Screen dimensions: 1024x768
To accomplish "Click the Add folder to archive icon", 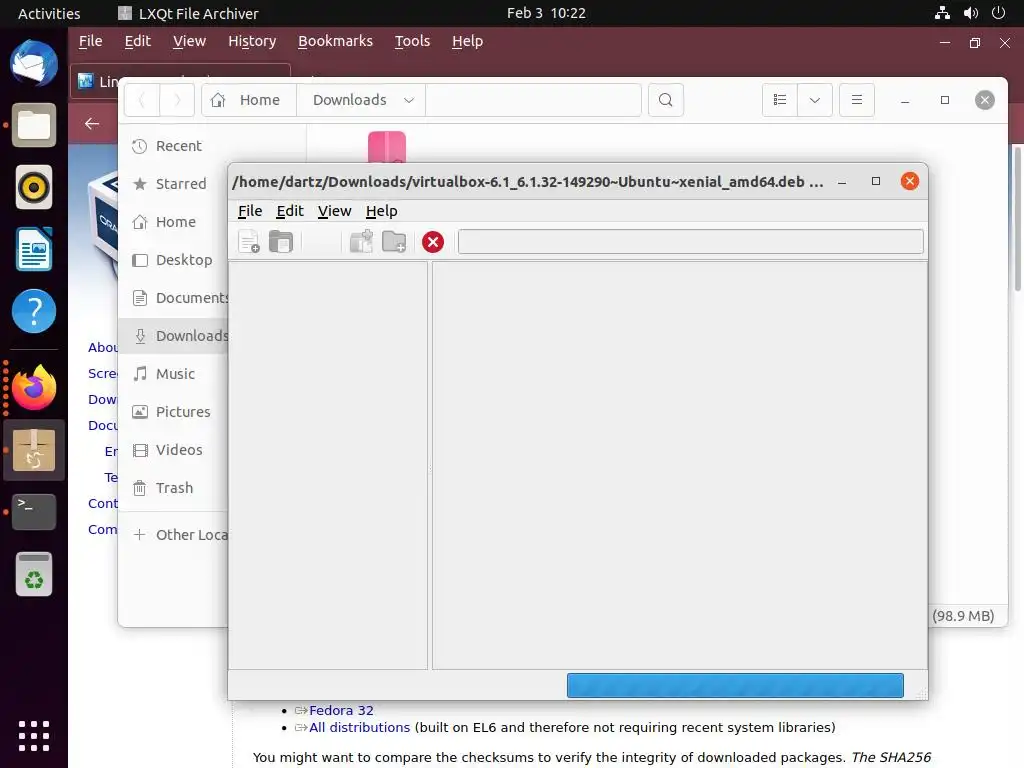I will coord(394,242).
